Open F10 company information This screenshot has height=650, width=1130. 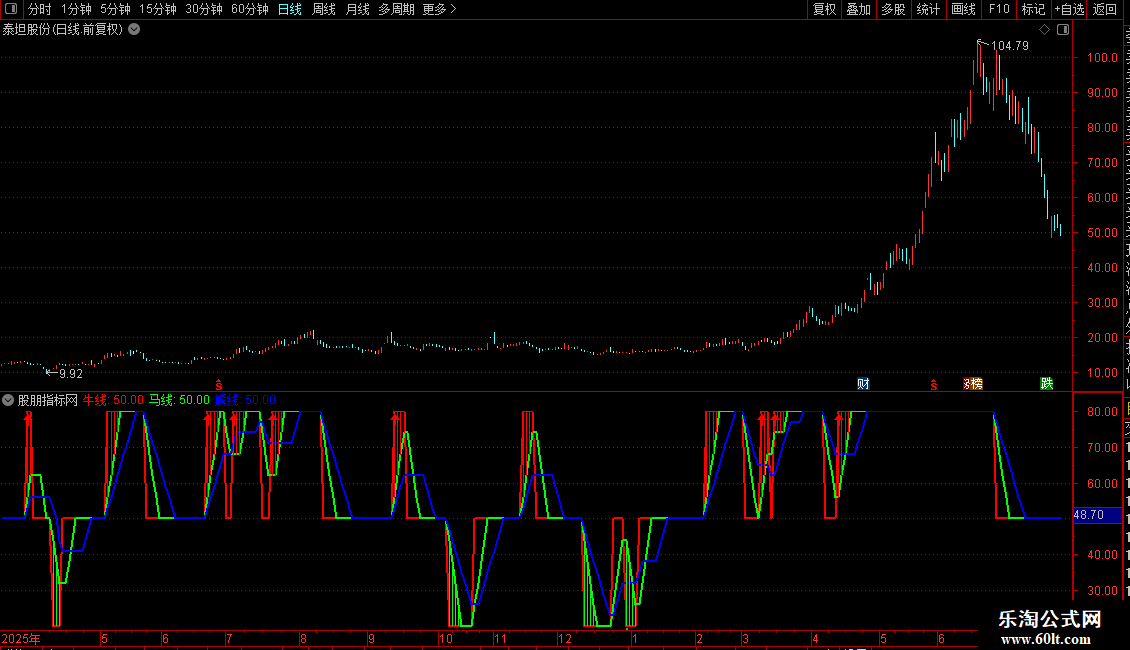tap(999, 9)
